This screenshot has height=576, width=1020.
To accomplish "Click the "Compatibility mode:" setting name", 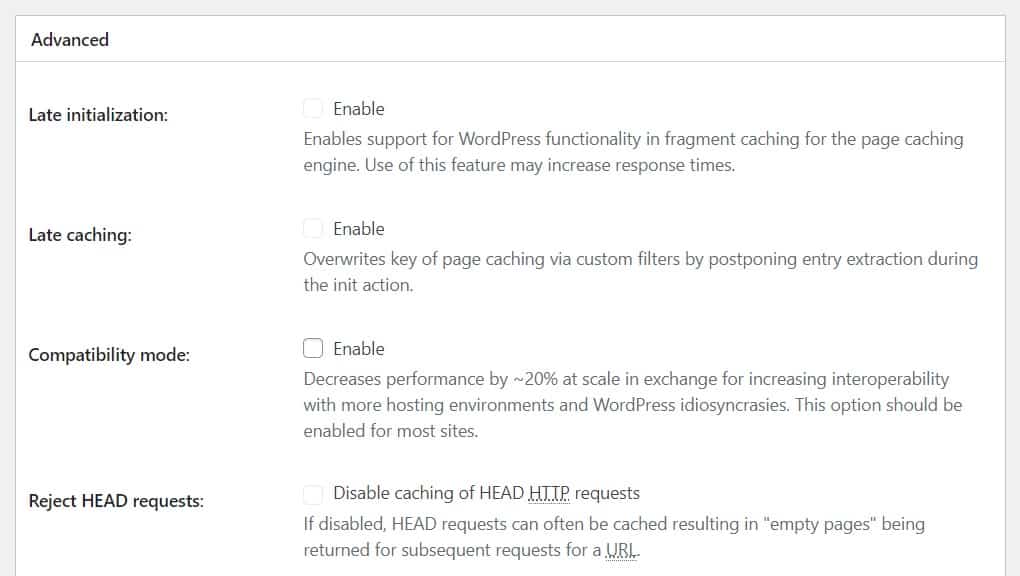I will coord(109,355).
